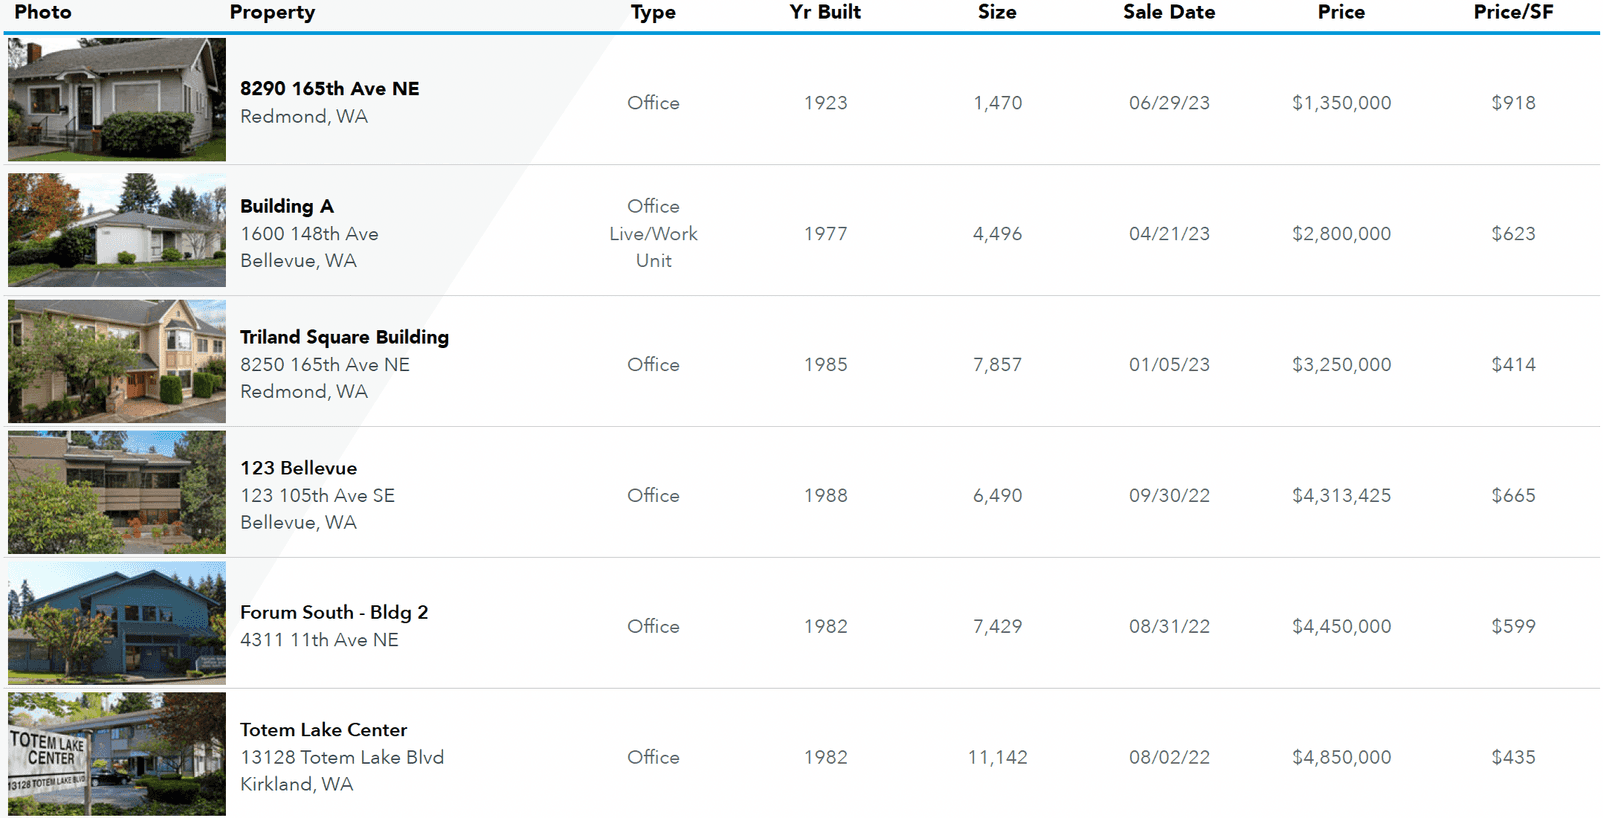Open the Totem Lake Center listing title

(323, 730)
